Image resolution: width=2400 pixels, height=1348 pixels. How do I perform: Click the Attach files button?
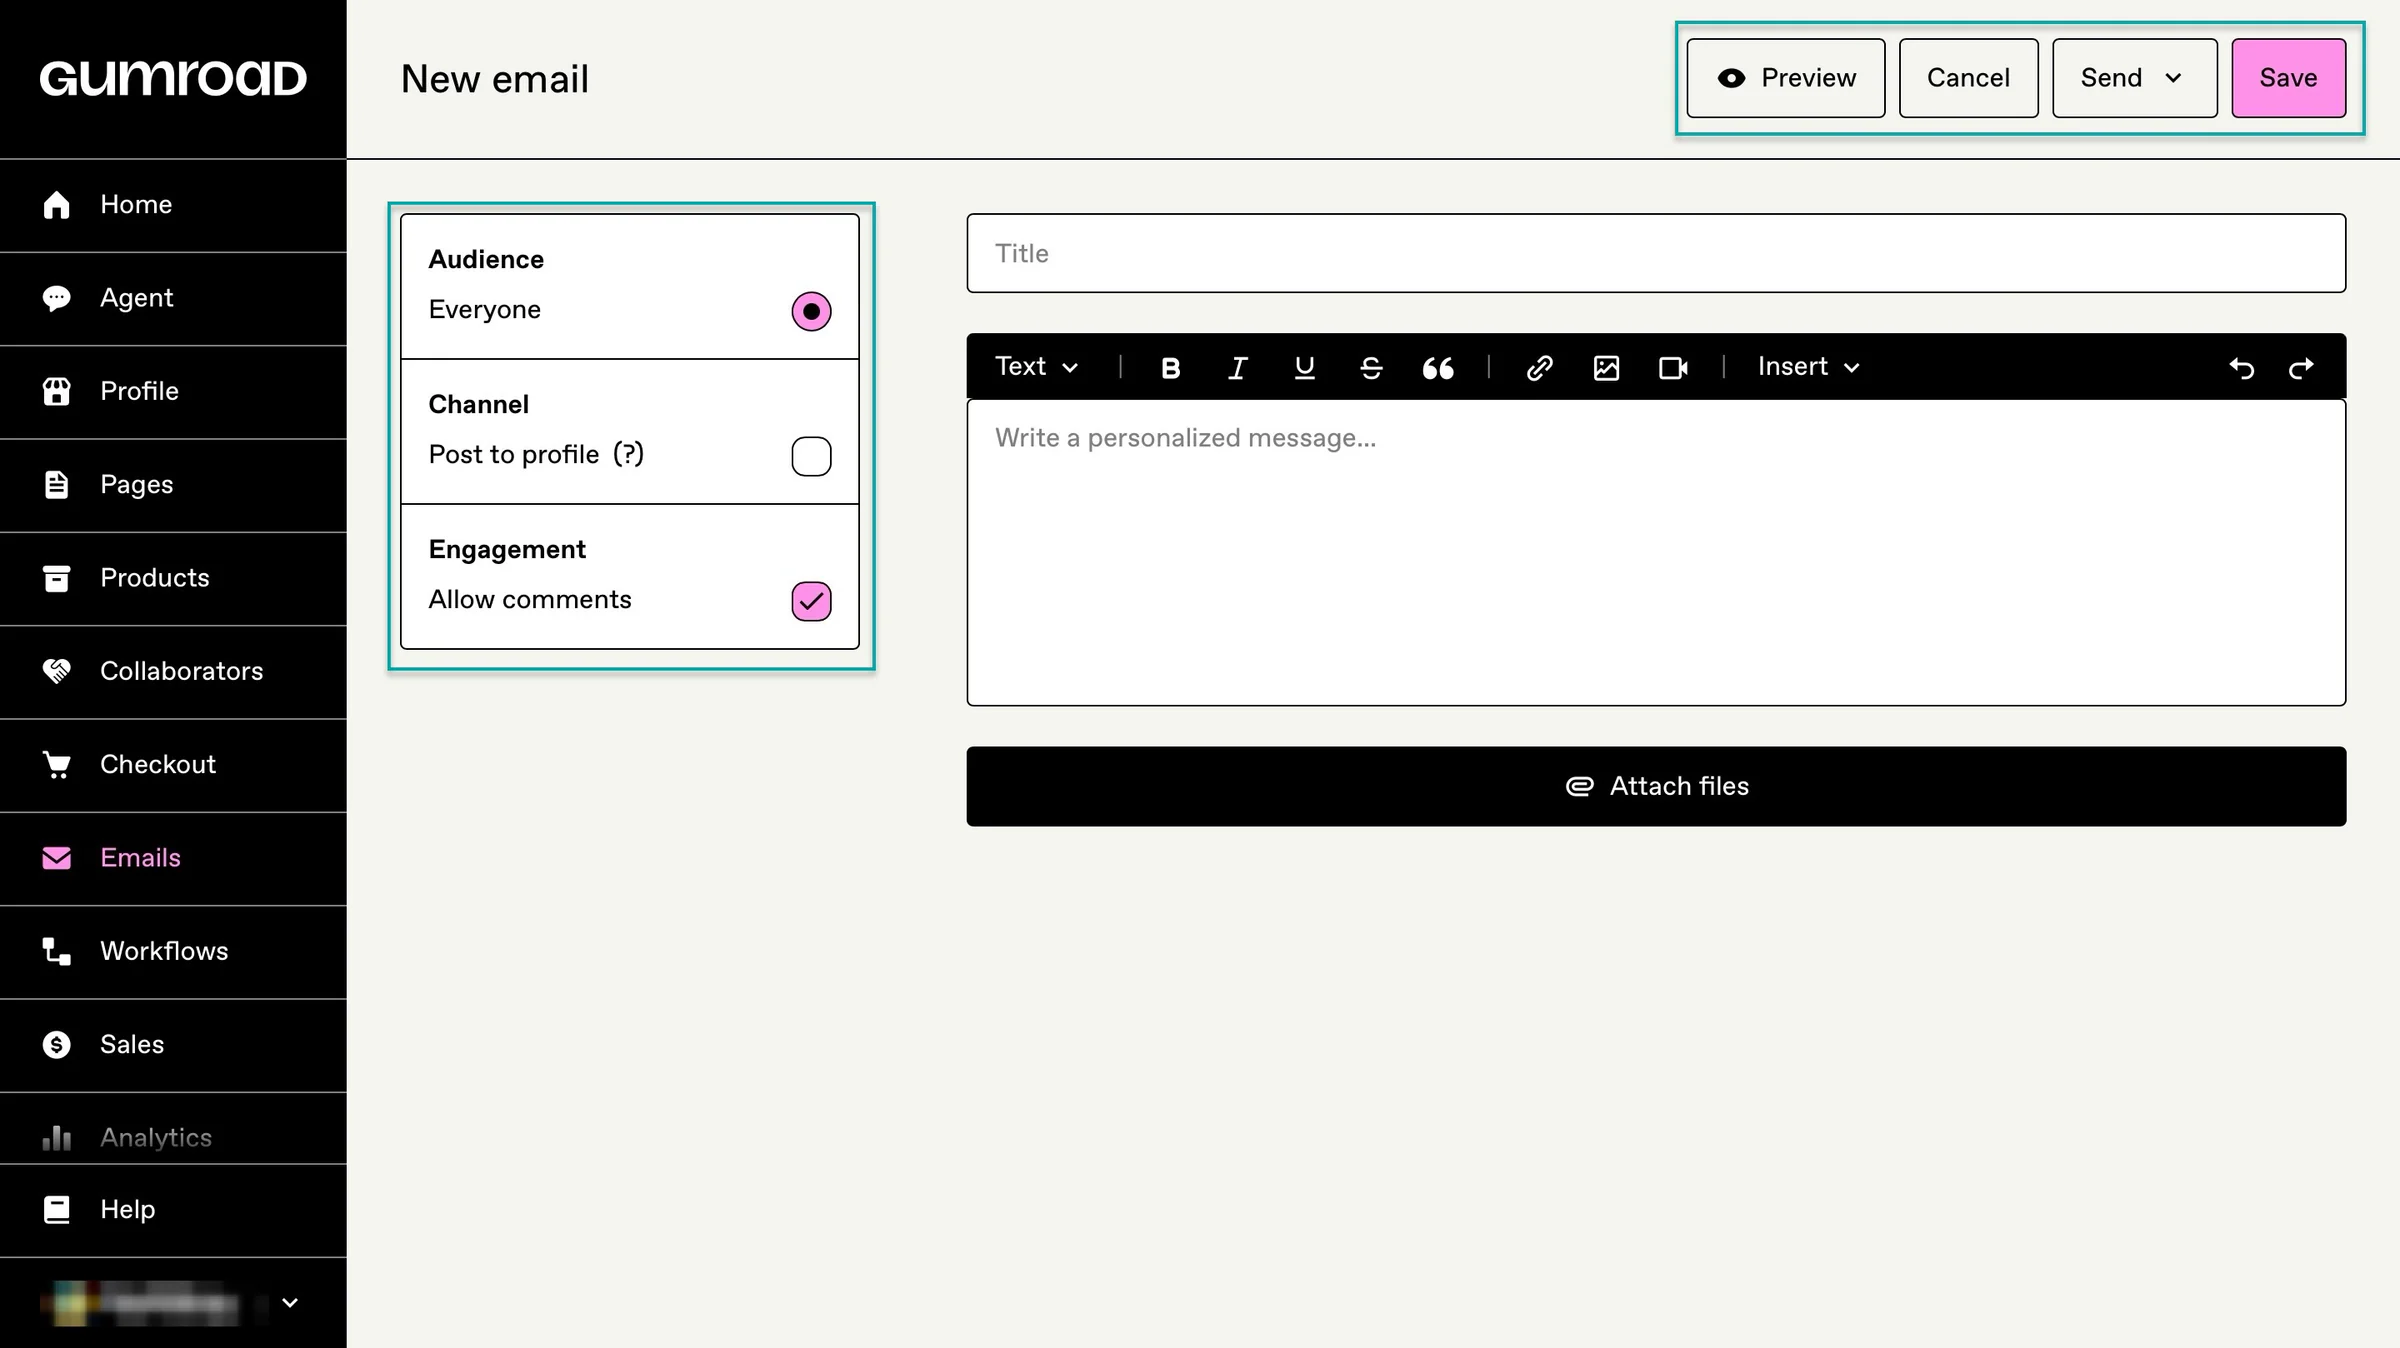[1656, 786]
